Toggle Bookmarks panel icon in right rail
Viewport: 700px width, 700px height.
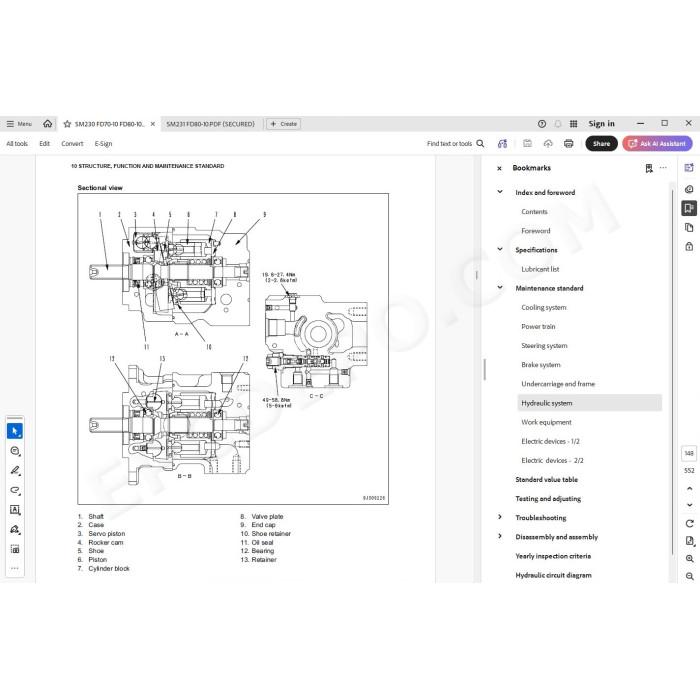pos(689,208)
